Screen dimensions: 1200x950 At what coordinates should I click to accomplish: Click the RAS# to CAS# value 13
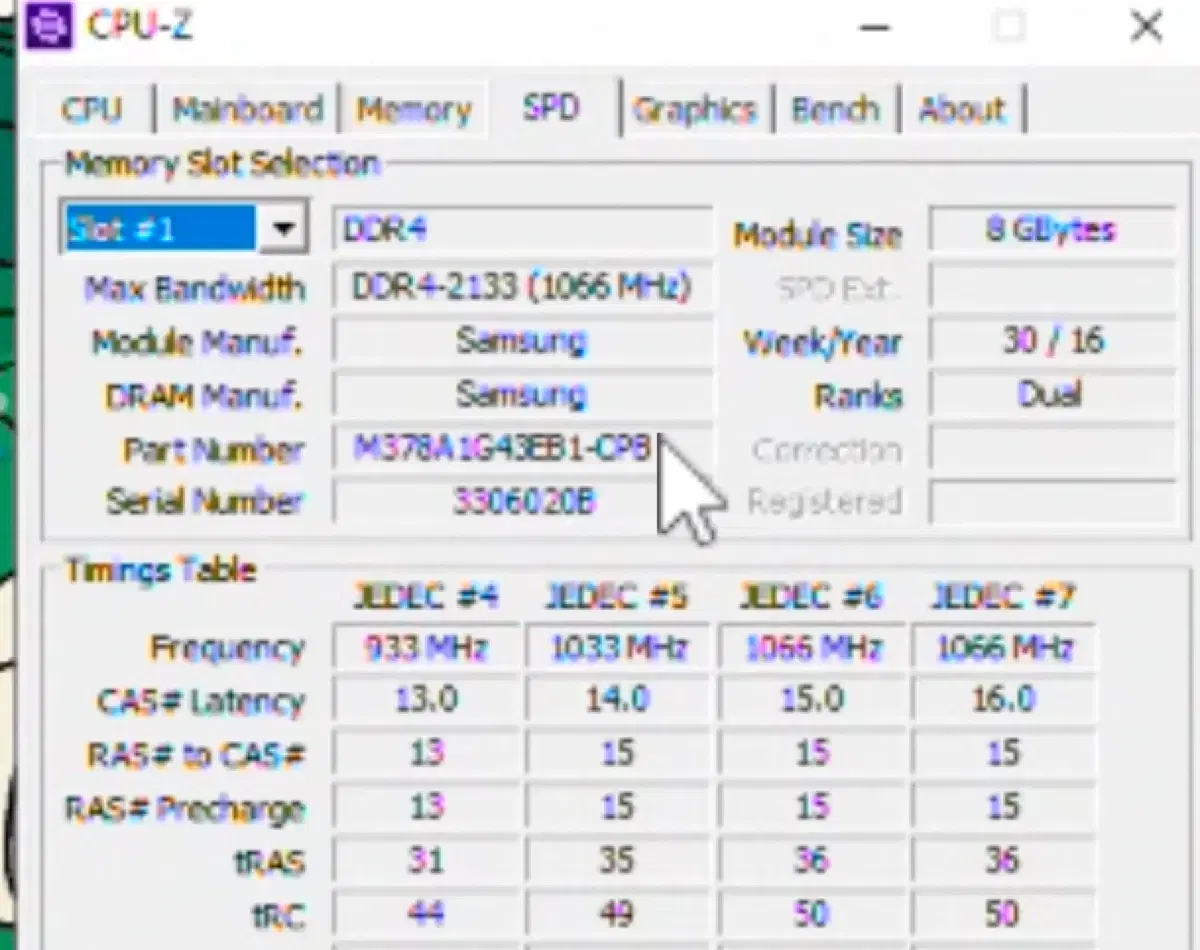[426, 753]
